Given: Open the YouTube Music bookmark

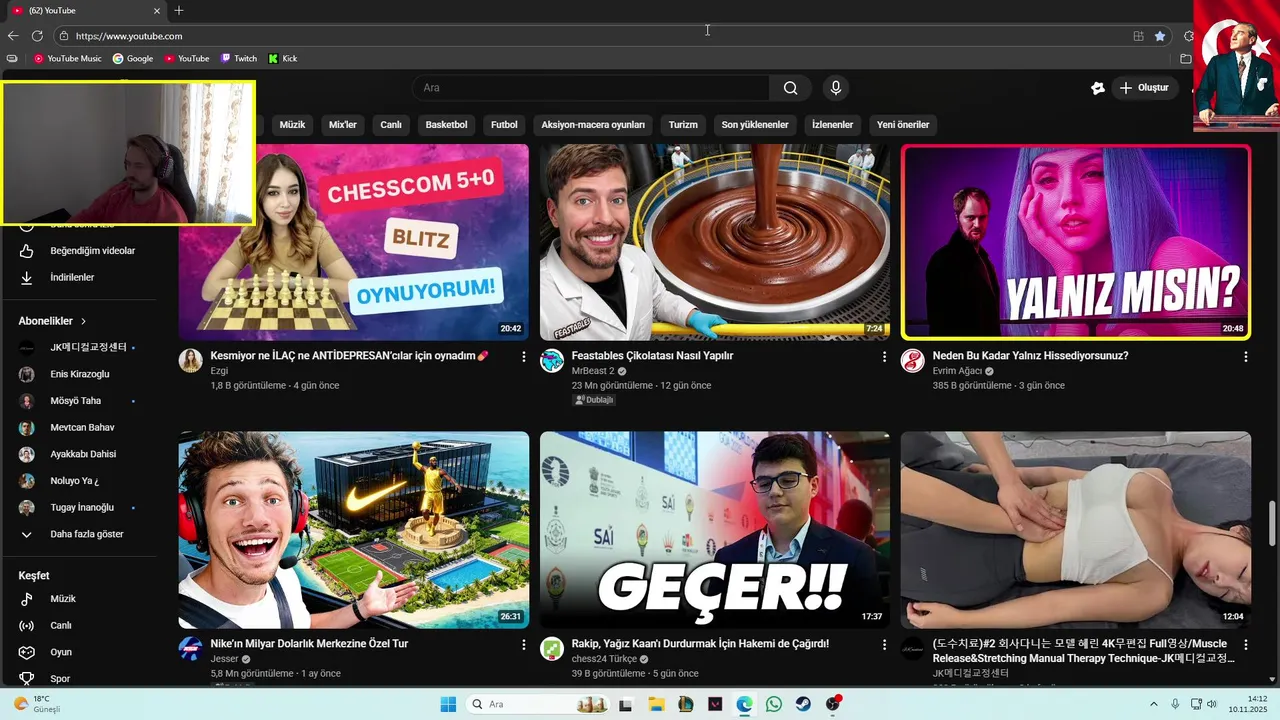Looking at the screenshot, I should click(x=68, y=59).
